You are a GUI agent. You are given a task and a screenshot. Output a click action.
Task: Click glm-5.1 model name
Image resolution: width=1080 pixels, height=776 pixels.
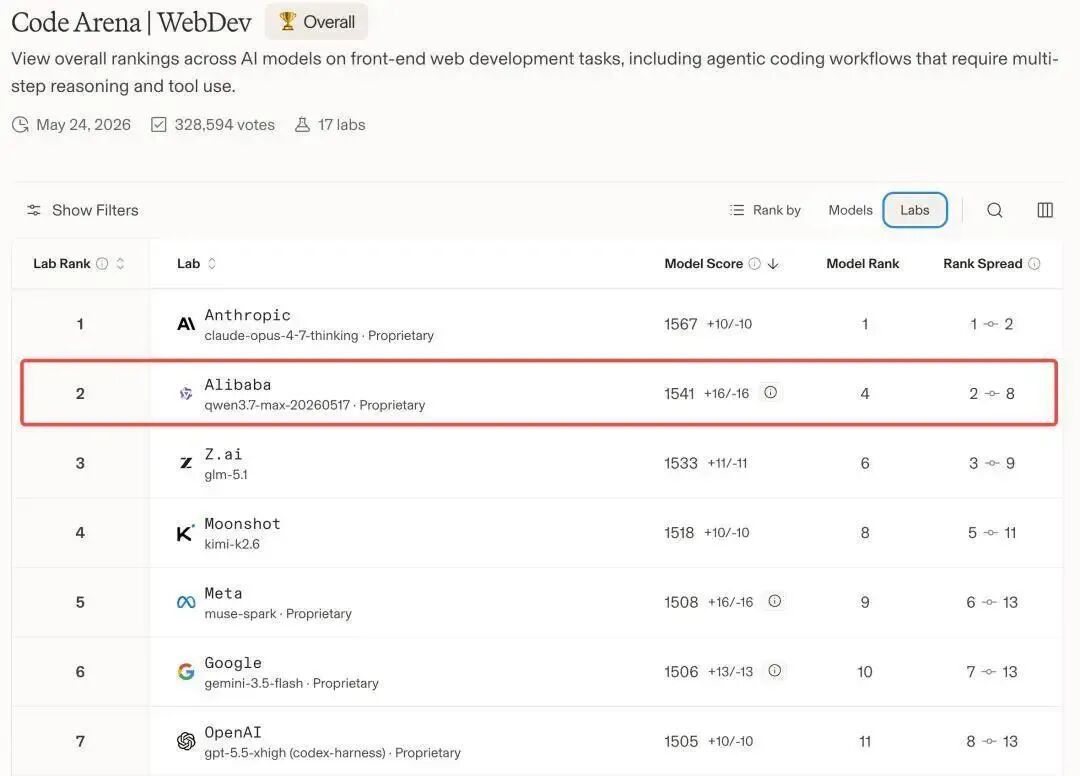(226, 474)
